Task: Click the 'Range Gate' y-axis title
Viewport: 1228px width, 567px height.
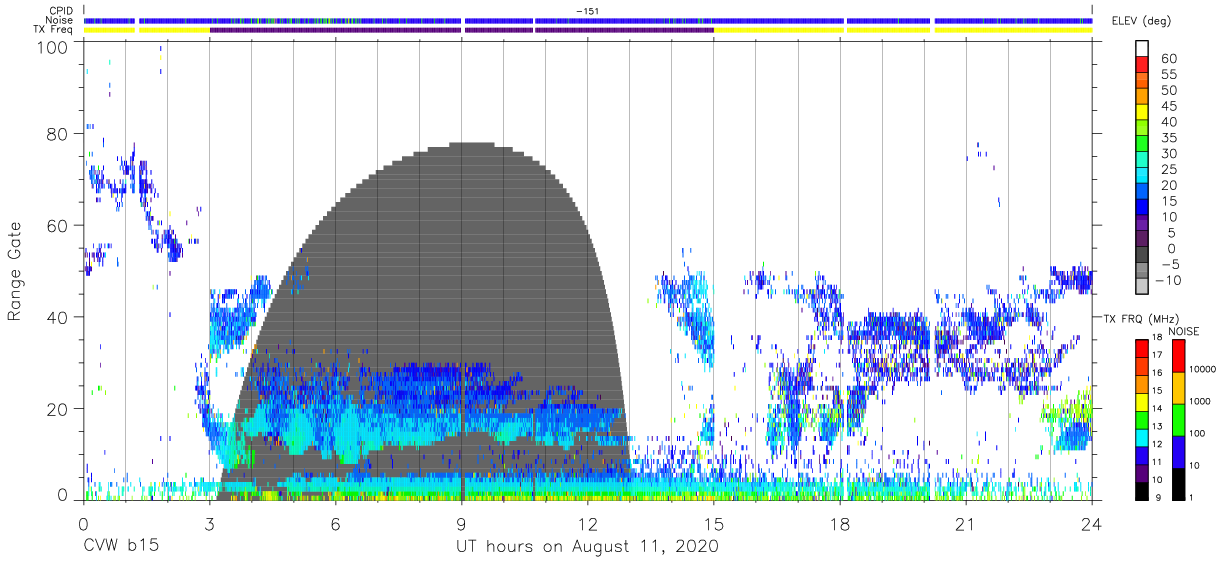Action: pos(15,271)
